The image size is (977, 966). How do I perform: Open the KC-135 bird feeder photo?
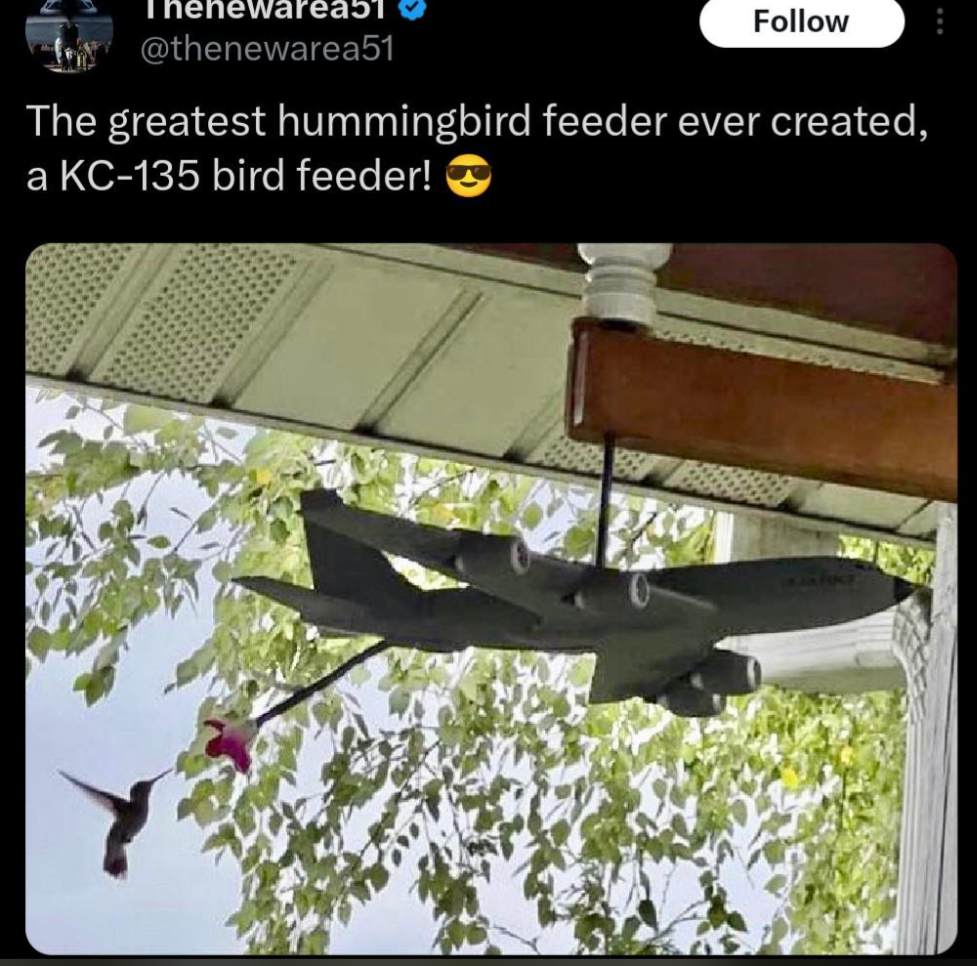[x=490, y=598]
